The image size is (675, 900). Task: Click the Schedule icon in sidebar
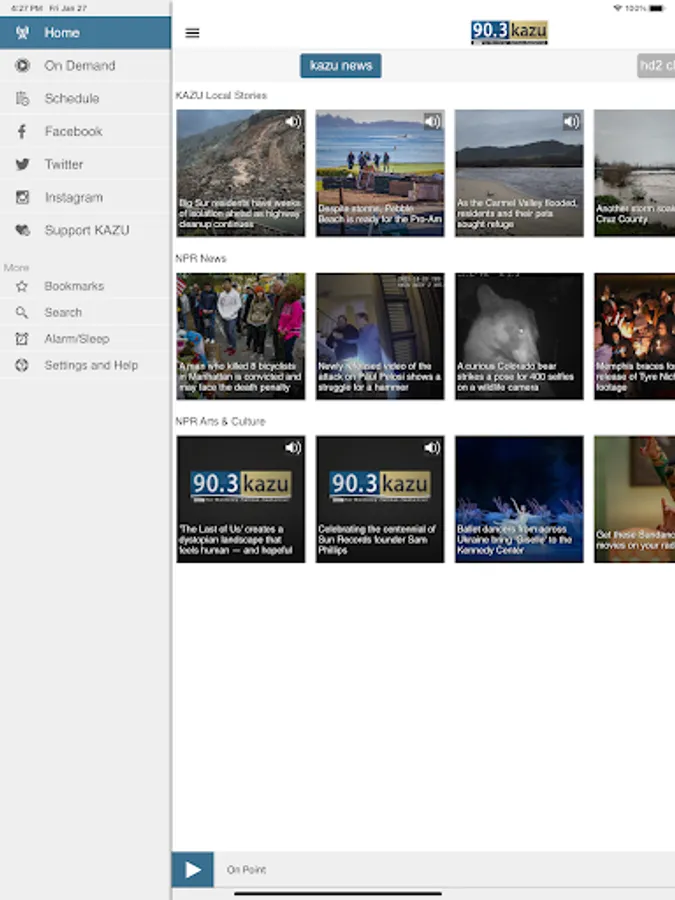point(22,98)
